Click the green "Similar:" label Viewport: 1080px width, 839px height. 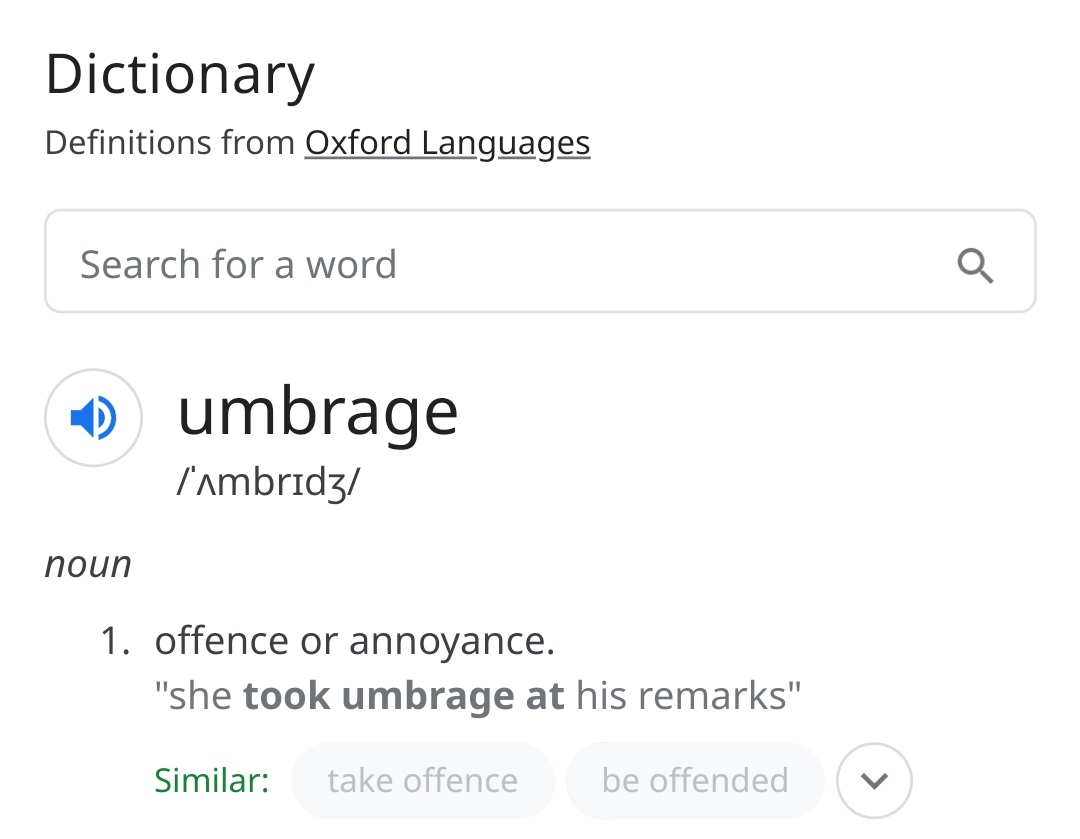[x=212, y=780]
